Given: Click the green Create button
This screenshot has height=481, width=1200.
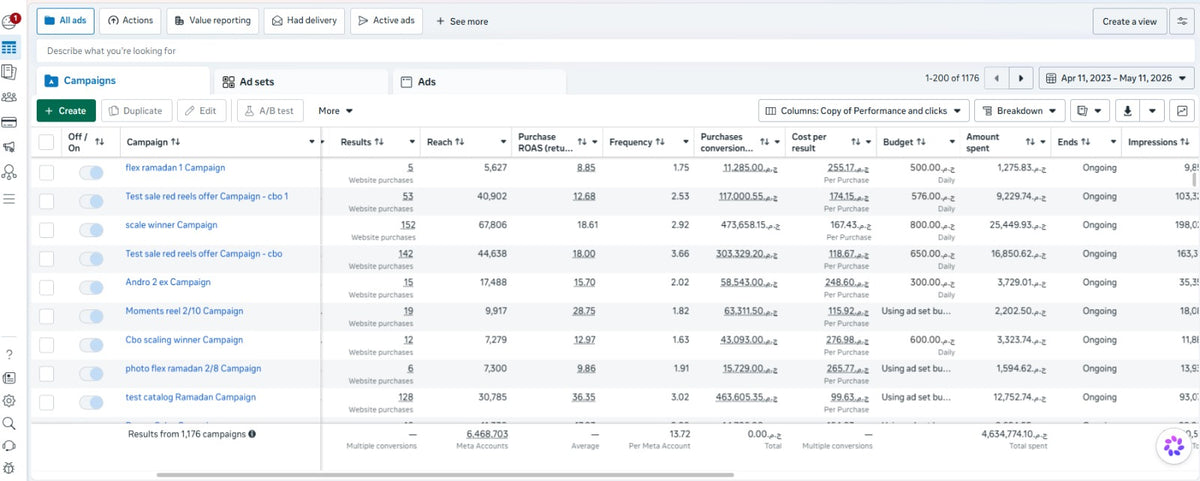Looking at the screenshot, I should coord(66,111).
